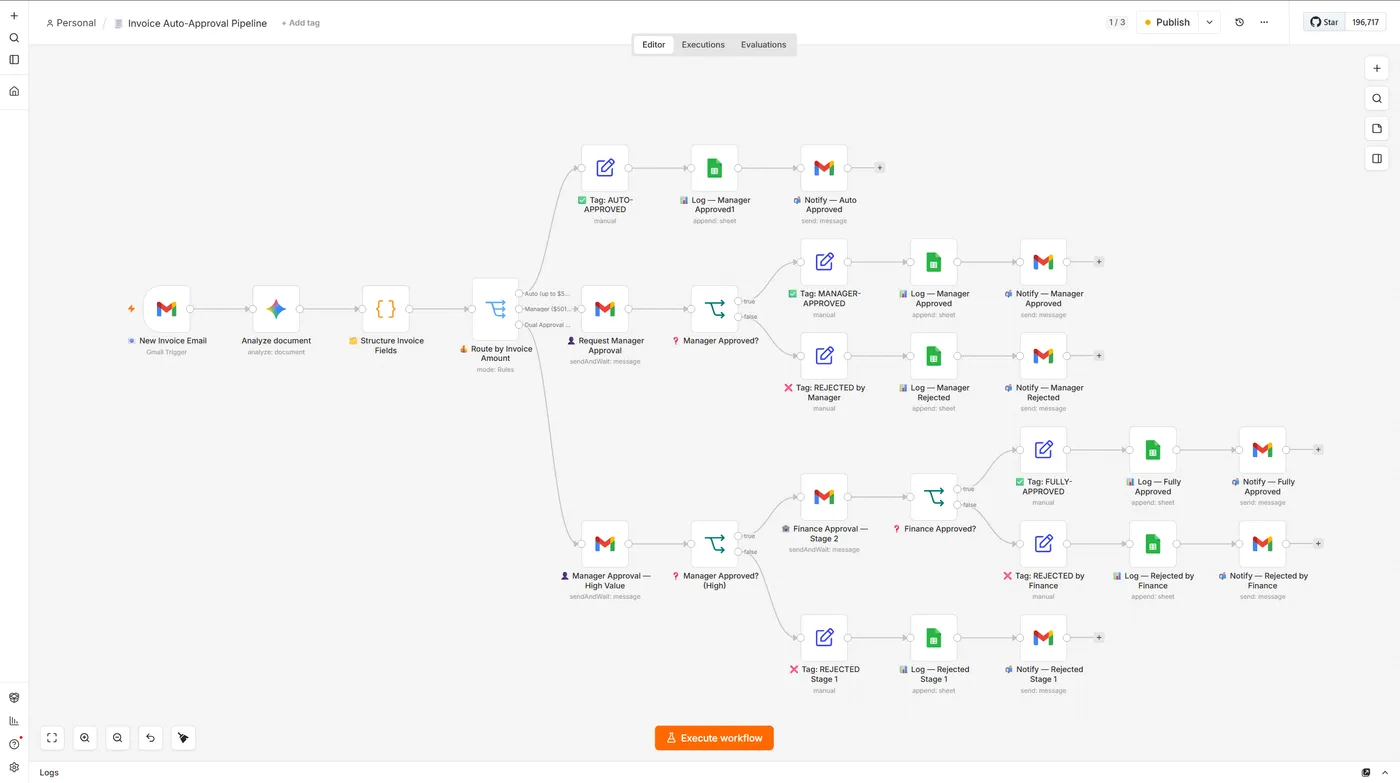
Task: Add node after Notify — Fully Approved plus
Action: click(x=1318, y=450)
